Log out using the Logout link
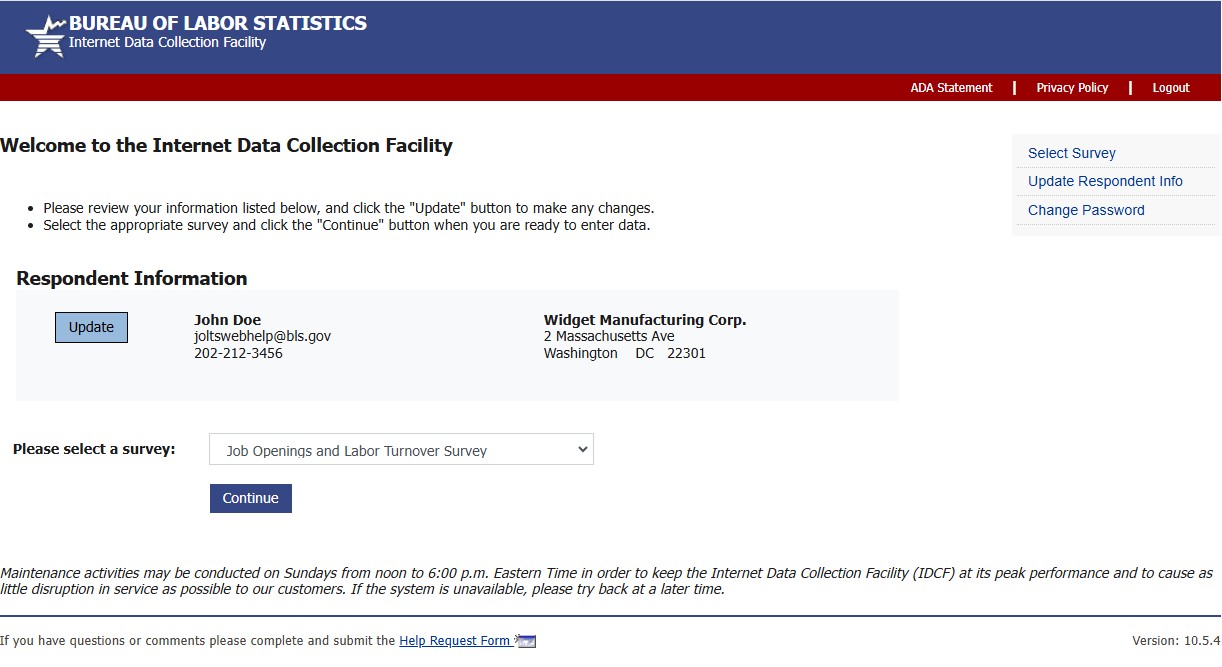Image resolution: width=1222 pixels, height=667 pixels. (1170, 88)
